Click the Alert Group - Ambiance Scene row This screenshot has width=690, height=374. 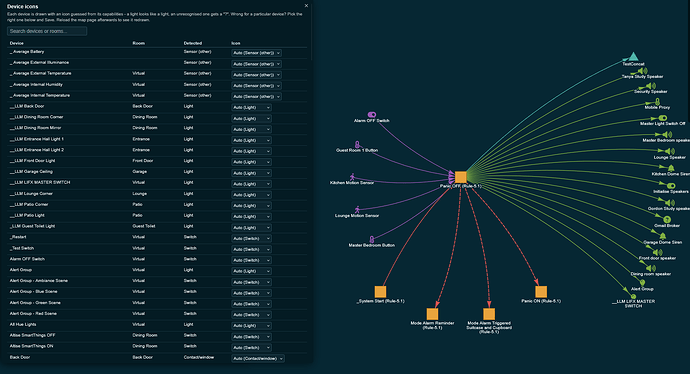coord(157,281)
